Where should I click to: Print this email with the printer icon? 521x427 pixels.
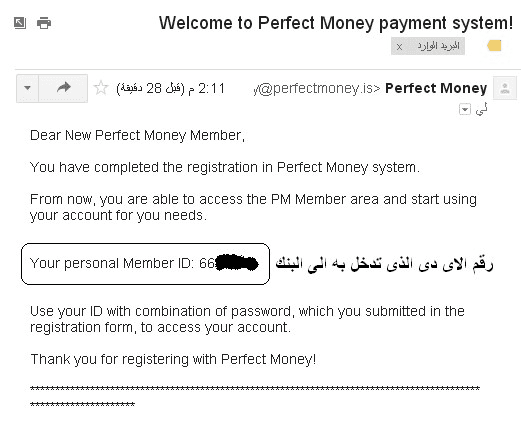(x=44, y=23)
